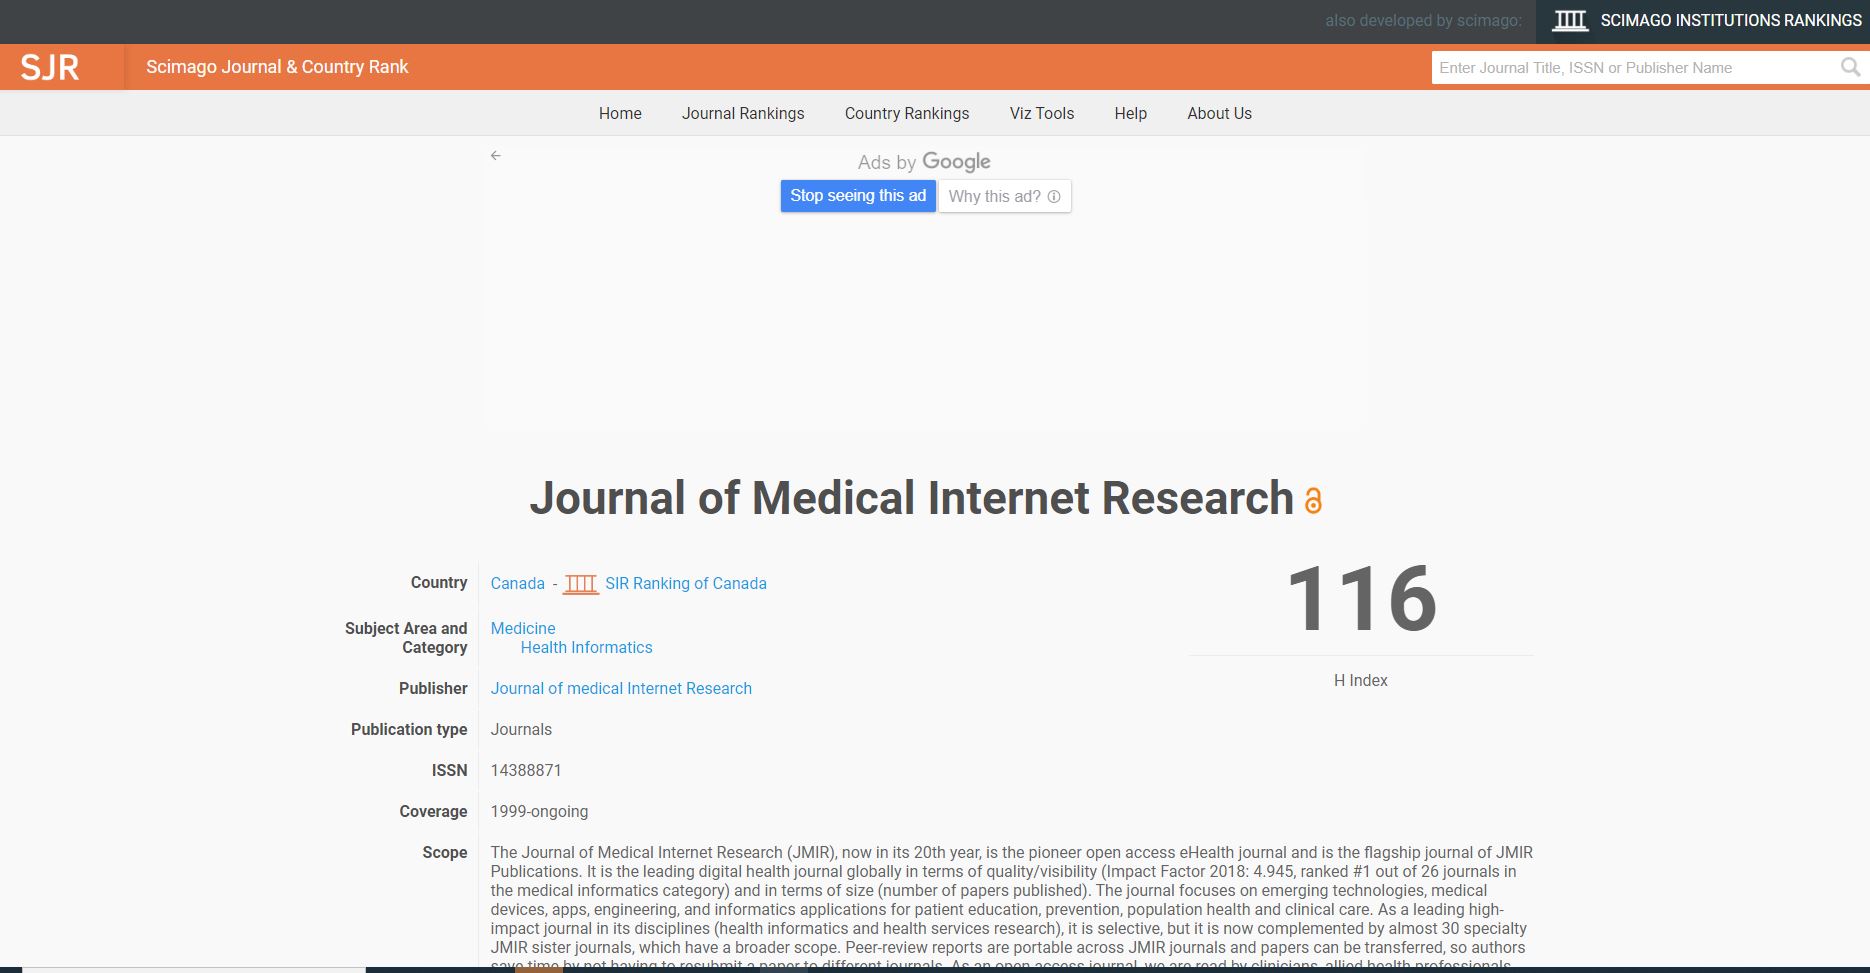The height and width of the screenshot is (973, 1870).
Task: Open SIR Ranking of Canada link
Action: pyautogui.click(x=686, y=584)
